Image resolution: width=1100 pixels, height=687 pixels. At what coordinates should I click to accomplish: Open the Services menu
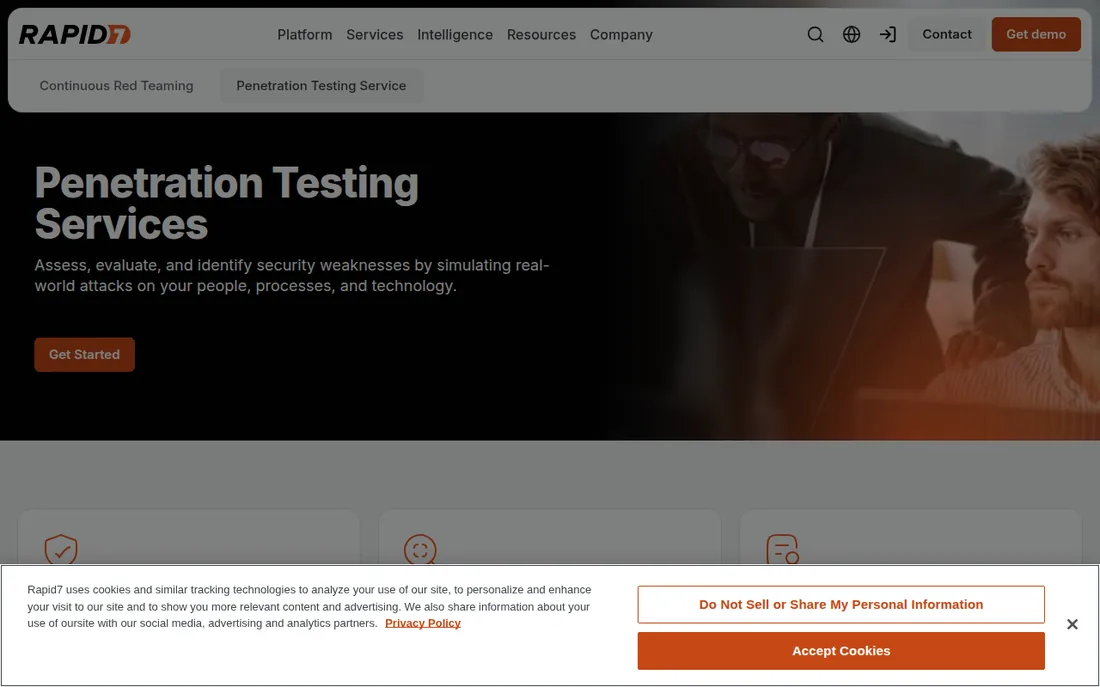(375, 34)
